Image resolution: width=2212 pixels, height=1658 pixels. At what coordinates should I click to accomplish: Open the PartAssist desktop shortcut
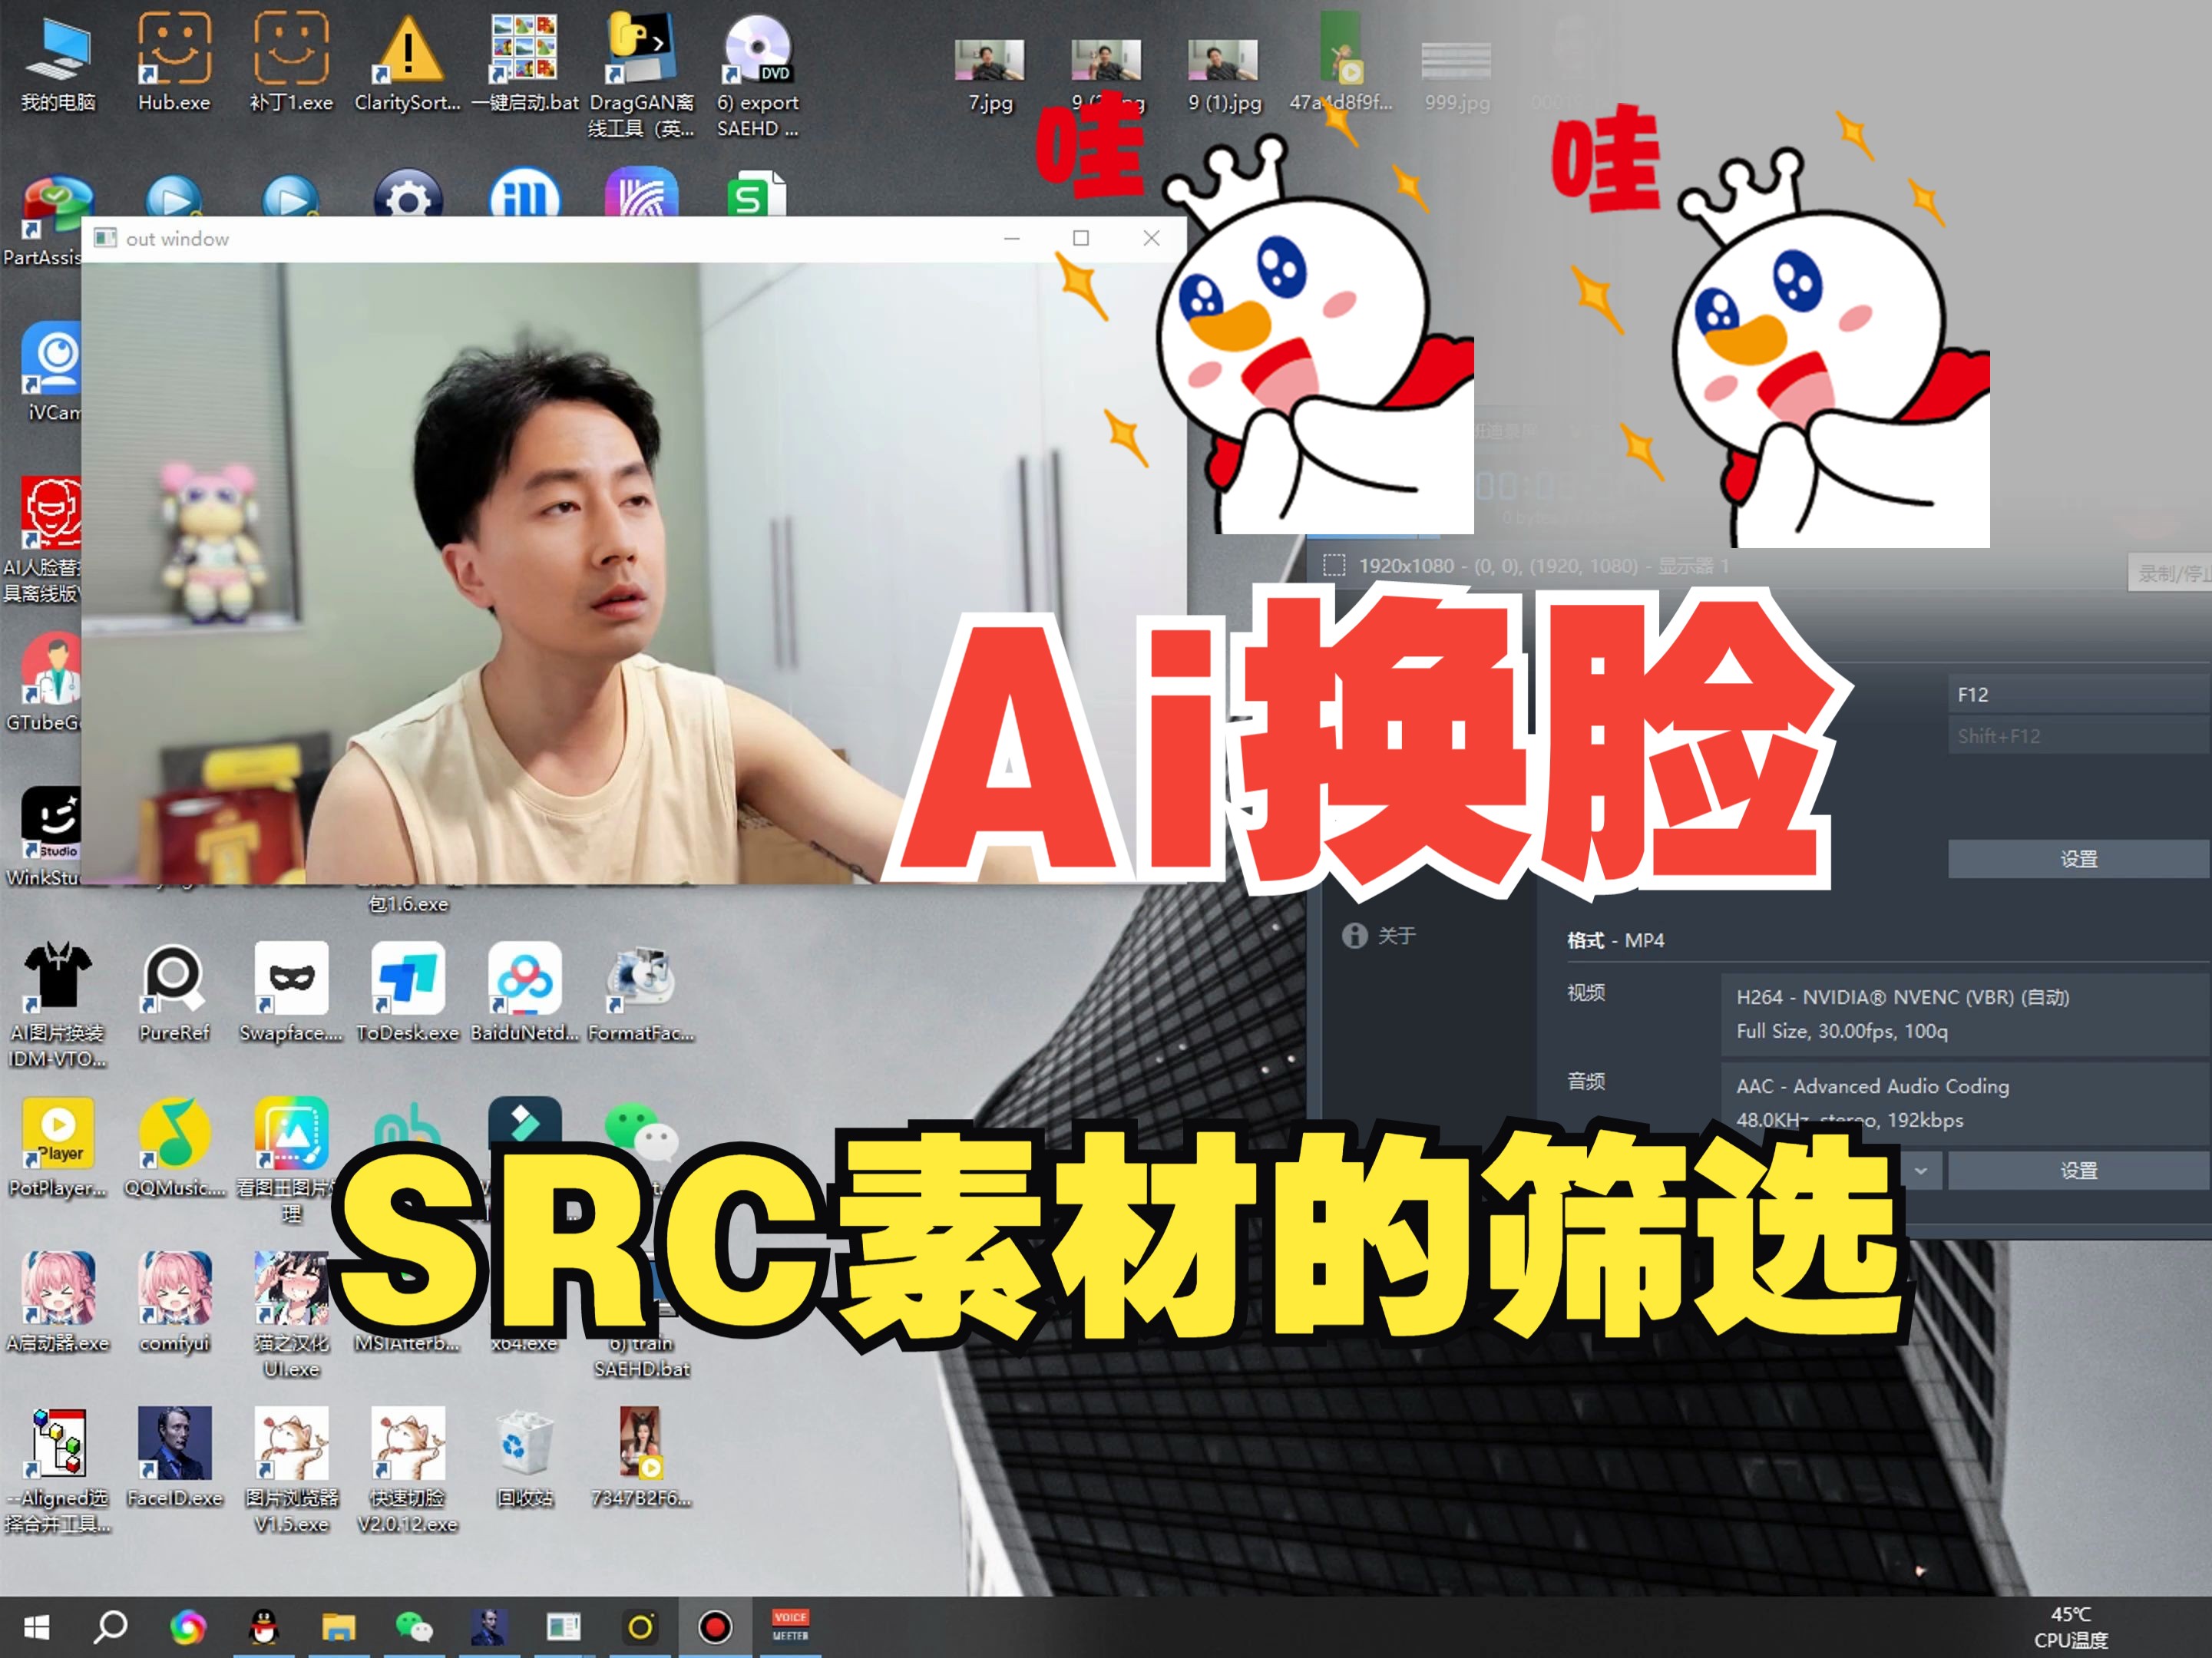(x=42, y=222)
